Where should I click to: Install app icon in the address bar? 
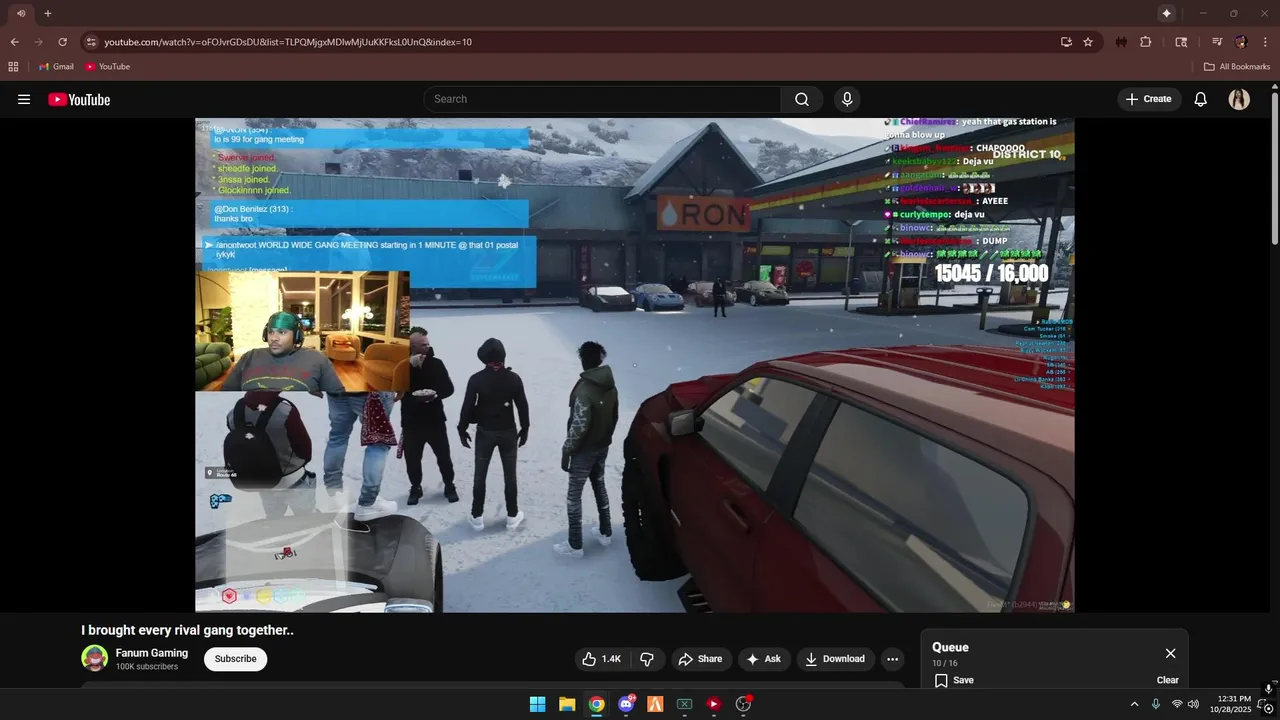(x=1066, y=42)
